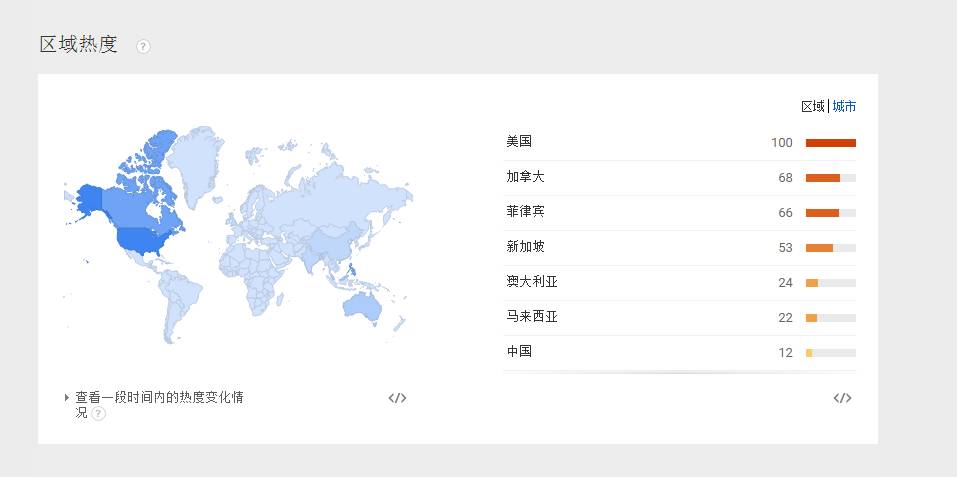Click the value 66 next to 菲律宾
Viewport: 957px width, 477px height.
(785, 213)
